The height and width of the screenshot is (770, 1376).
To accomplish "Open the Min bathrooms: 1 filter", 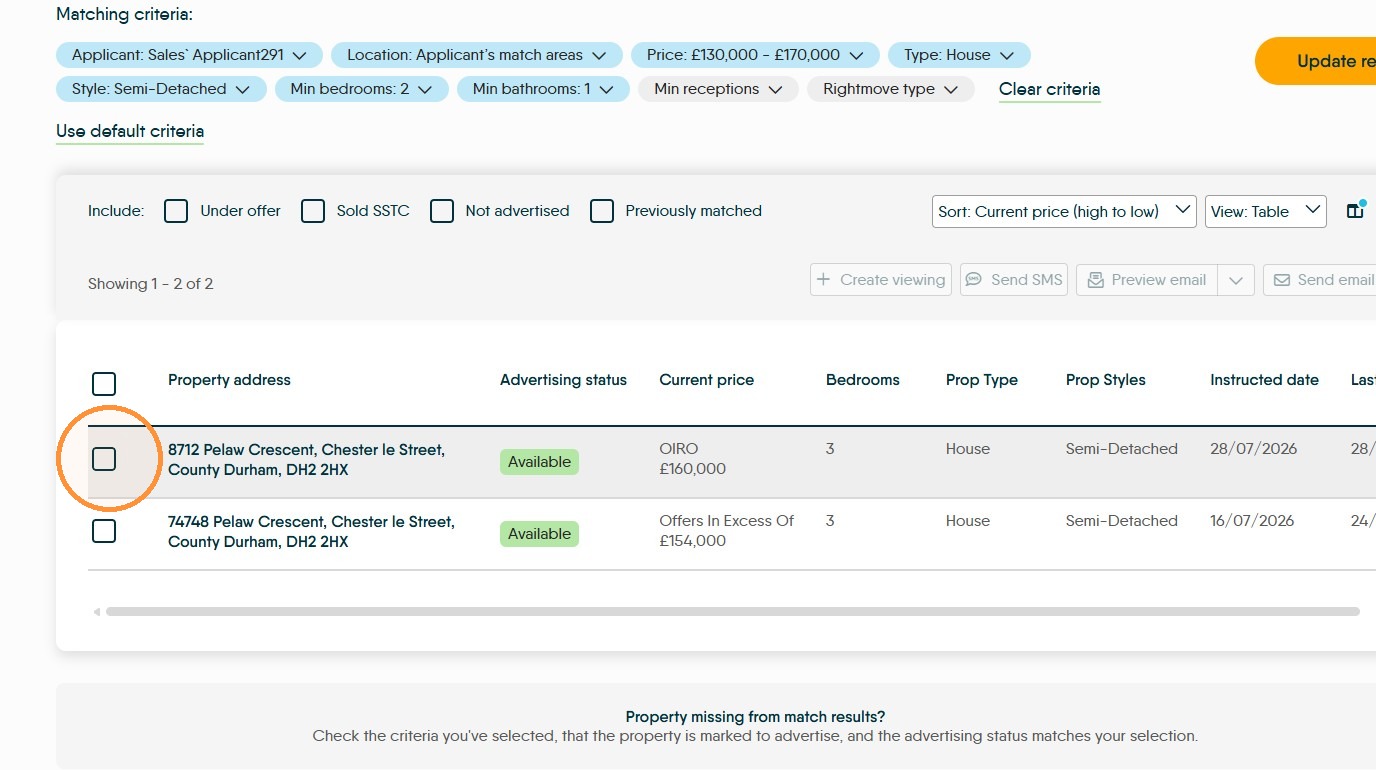I will 543,89.
